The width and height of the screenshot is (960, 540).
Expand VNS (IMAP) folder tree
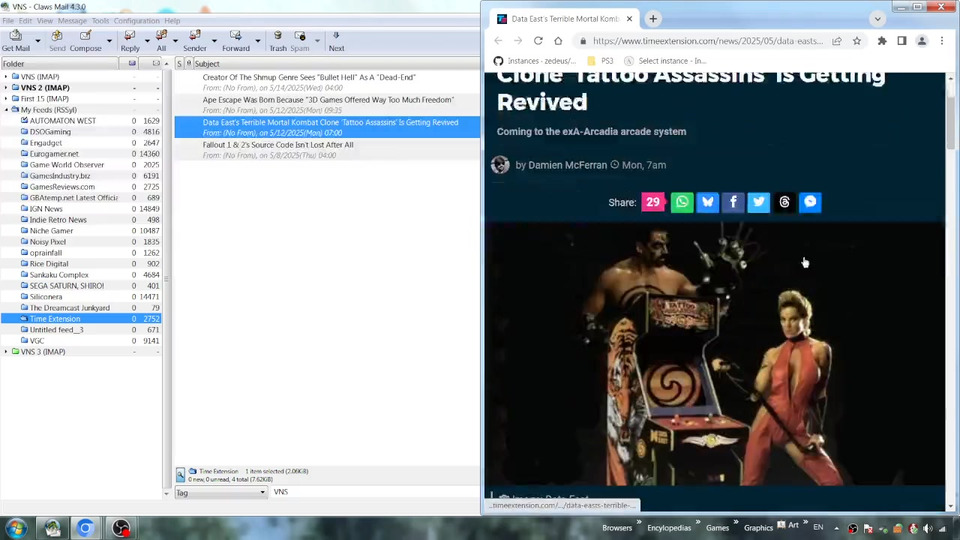tap(6, 77)
